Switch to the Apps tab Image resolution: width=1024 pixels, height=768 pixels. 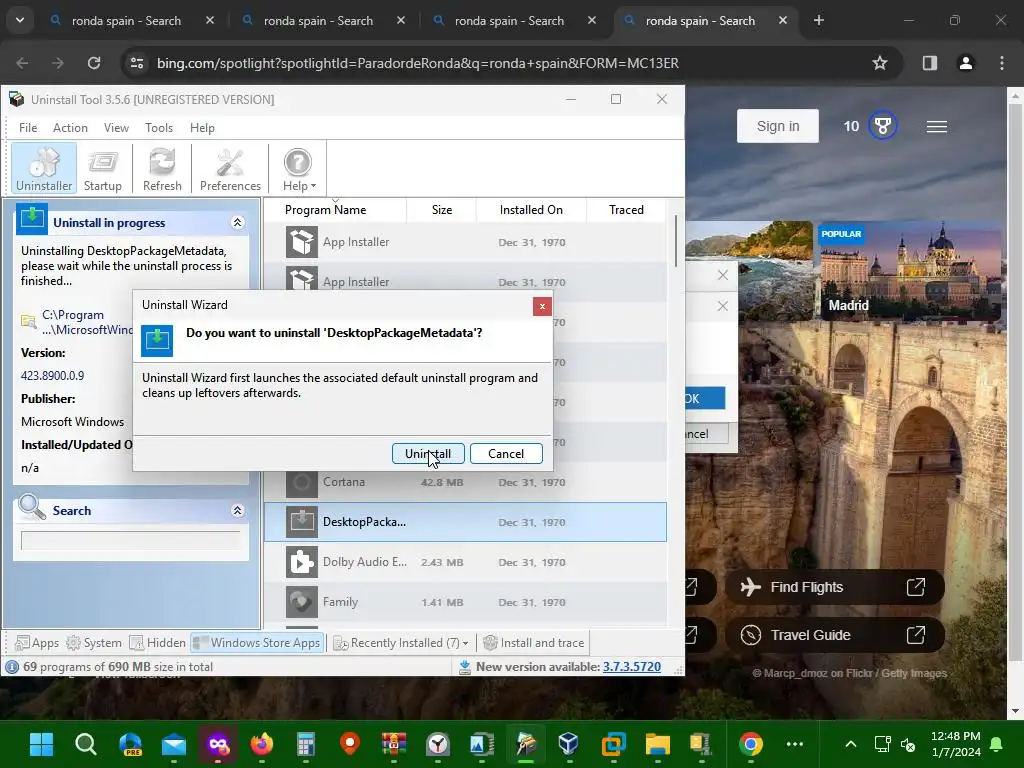pyautogui.click(x=37, y=643)
